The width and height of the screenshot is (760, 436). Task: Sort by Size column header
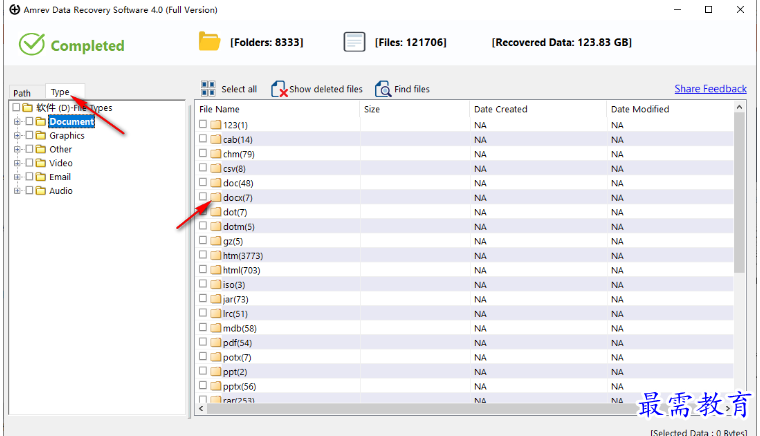414,109
